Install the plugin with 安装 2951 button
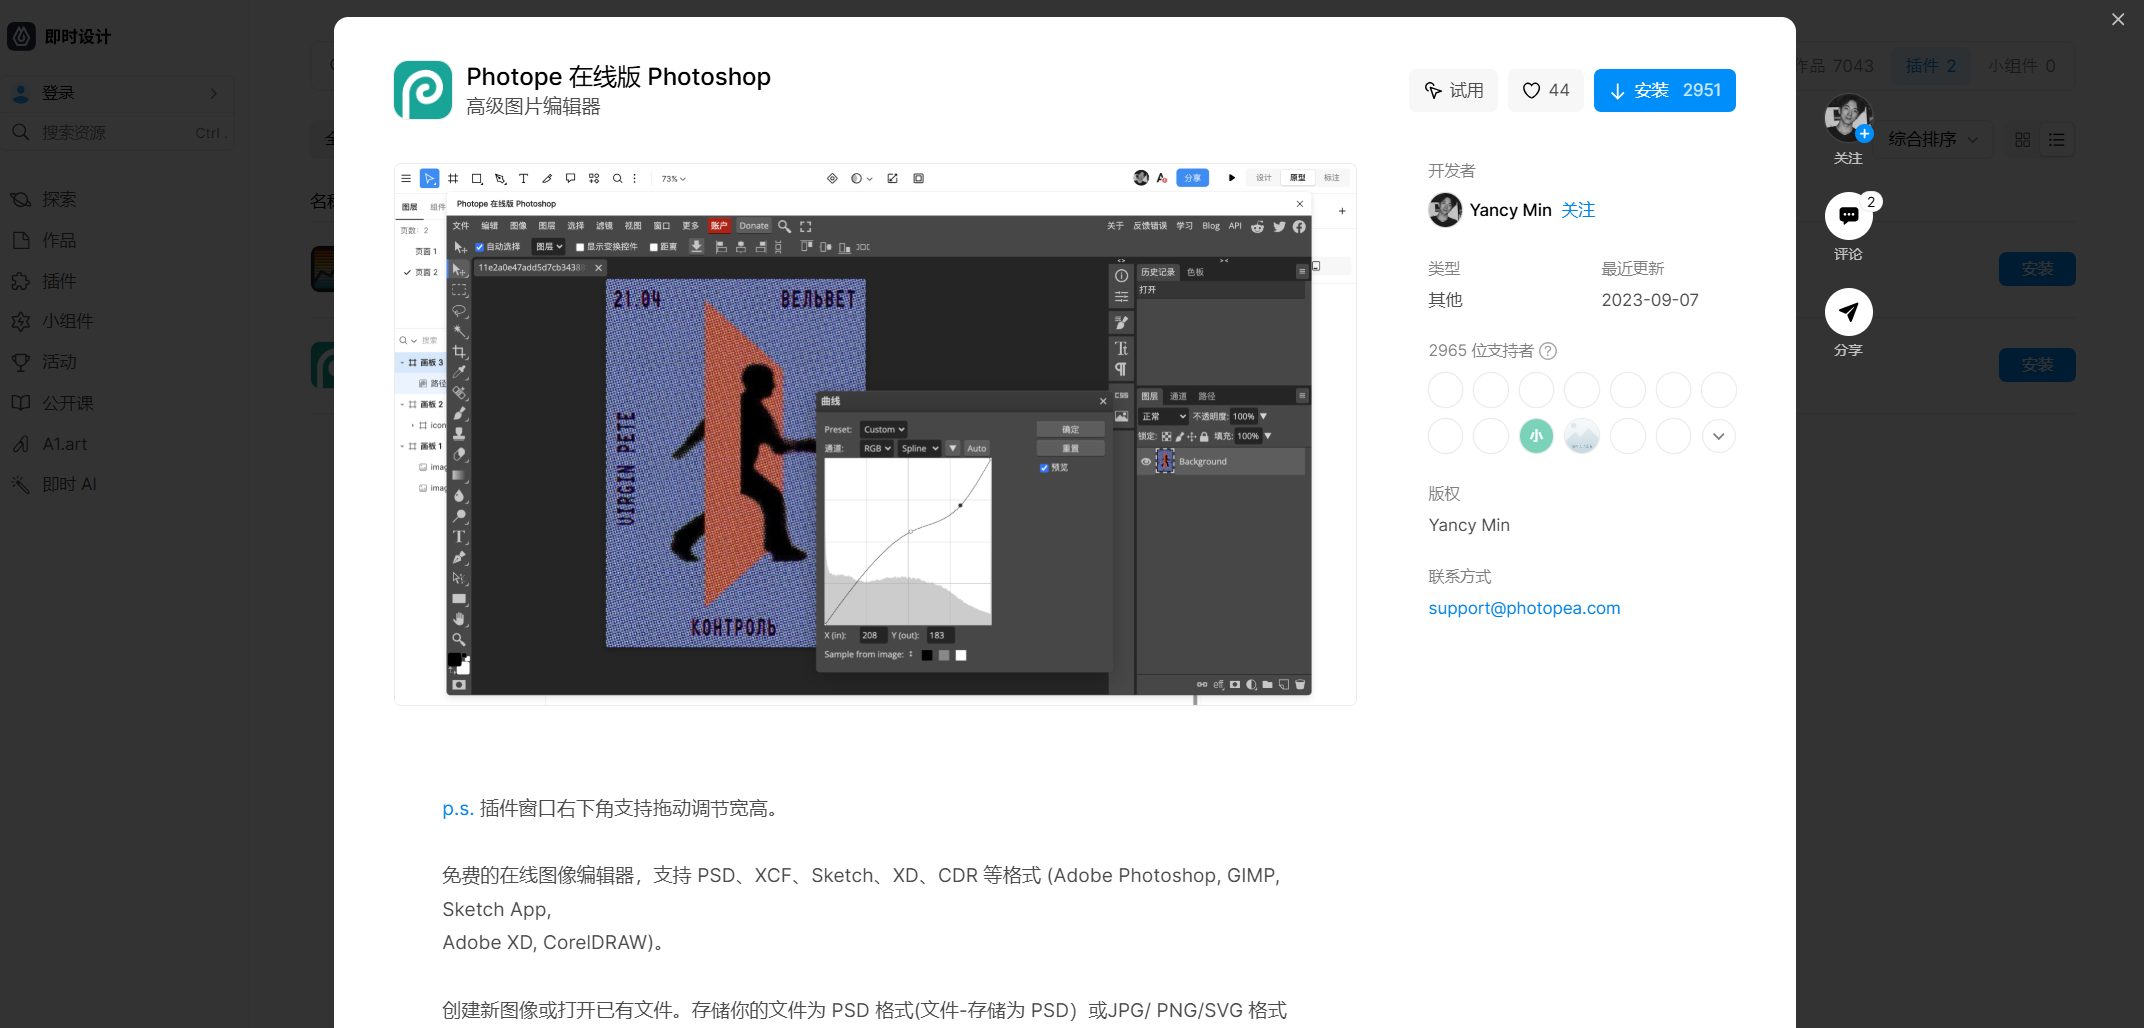Screen dimensions: 2144x1028 point(1664,90)
